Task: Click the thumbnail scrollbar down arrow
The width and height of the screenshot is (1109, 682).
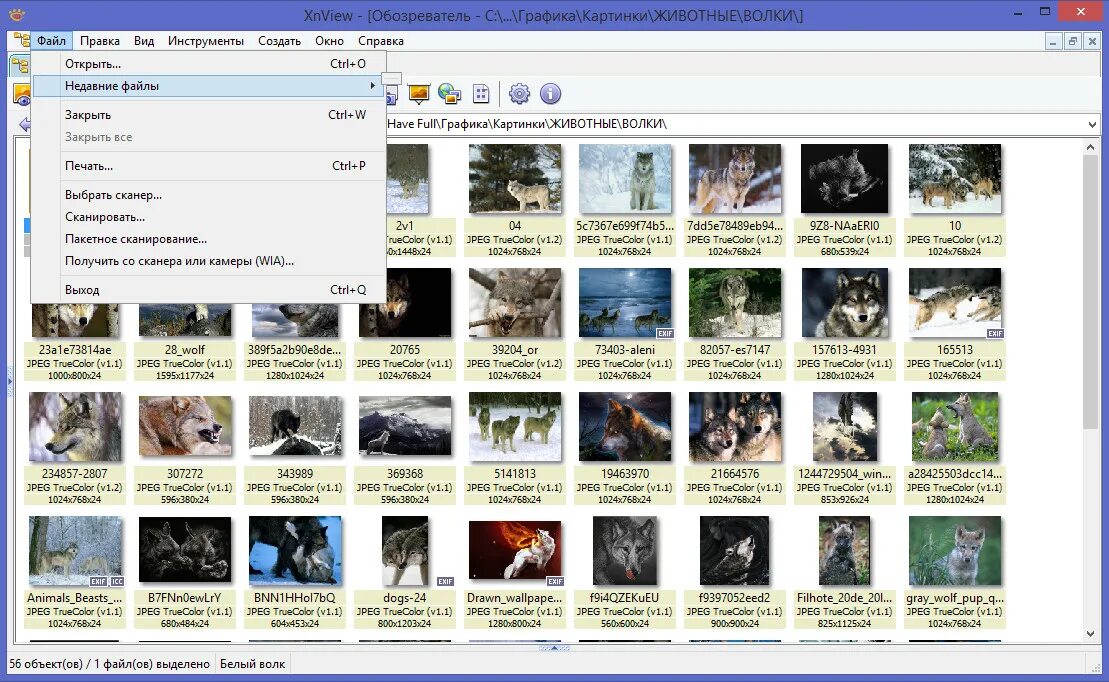Action: coord(1090,634)
